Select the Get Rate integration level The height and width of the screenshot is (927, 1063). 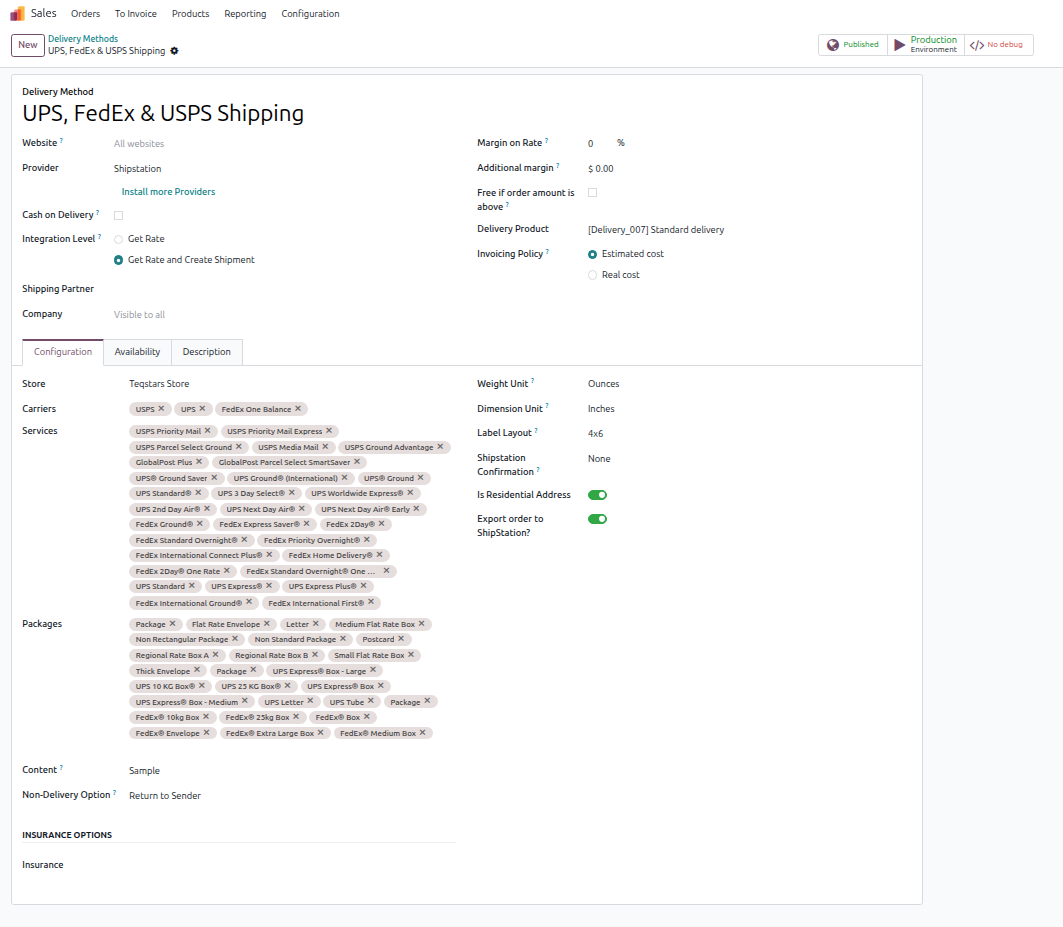tap(119, 239)
